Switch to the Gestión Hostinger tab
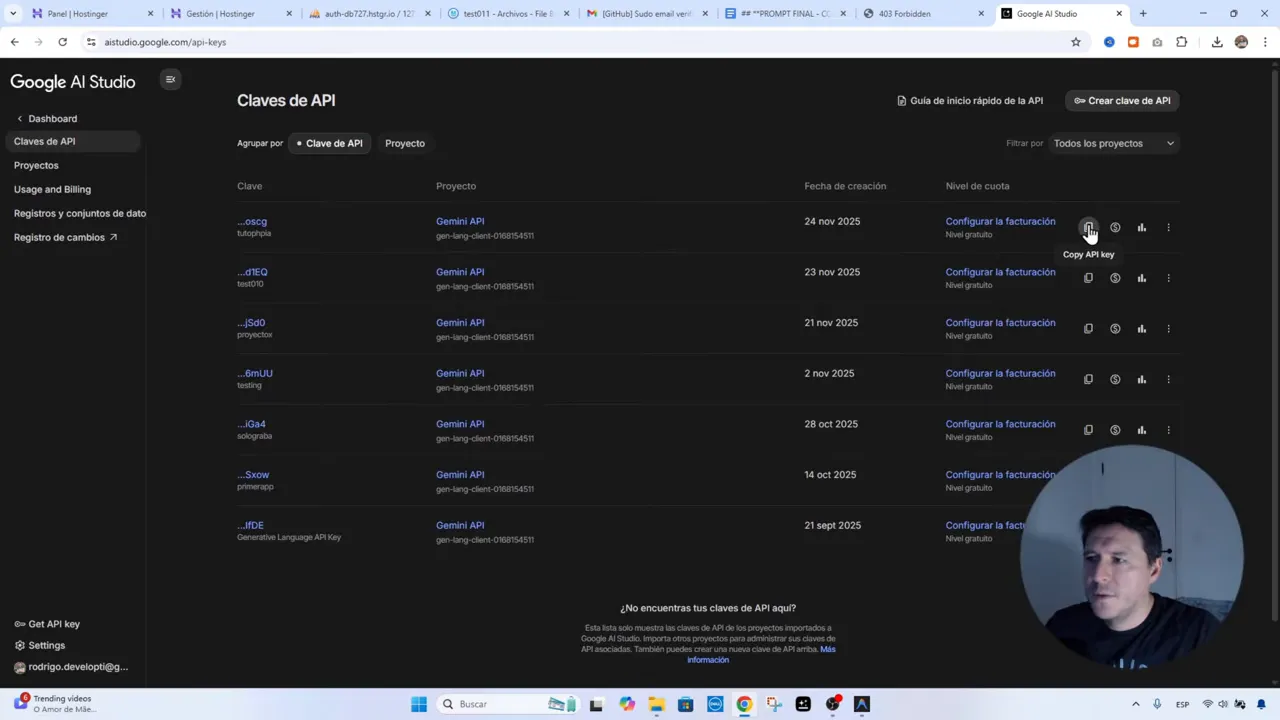Image resolution: width=1280 pixels, height=720 pixels. tap(218, 13)
